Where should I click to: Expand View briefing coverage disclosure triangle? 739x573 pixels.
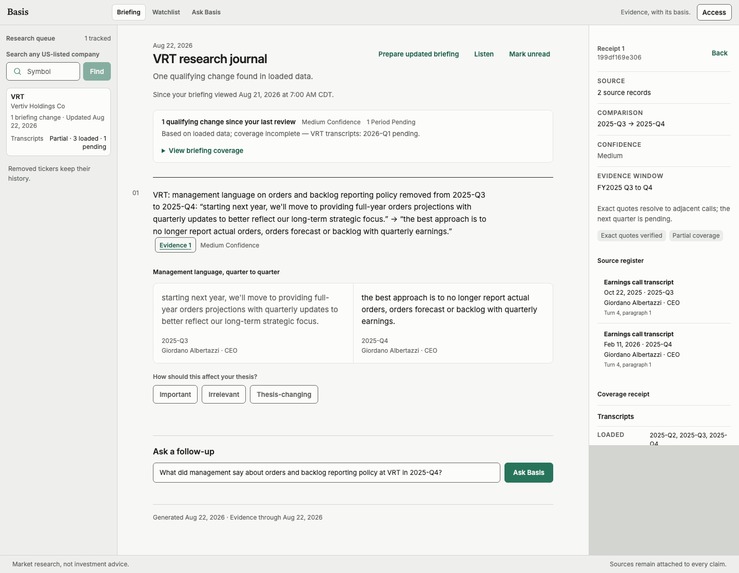pyautogui.click(x=164, y=151)
